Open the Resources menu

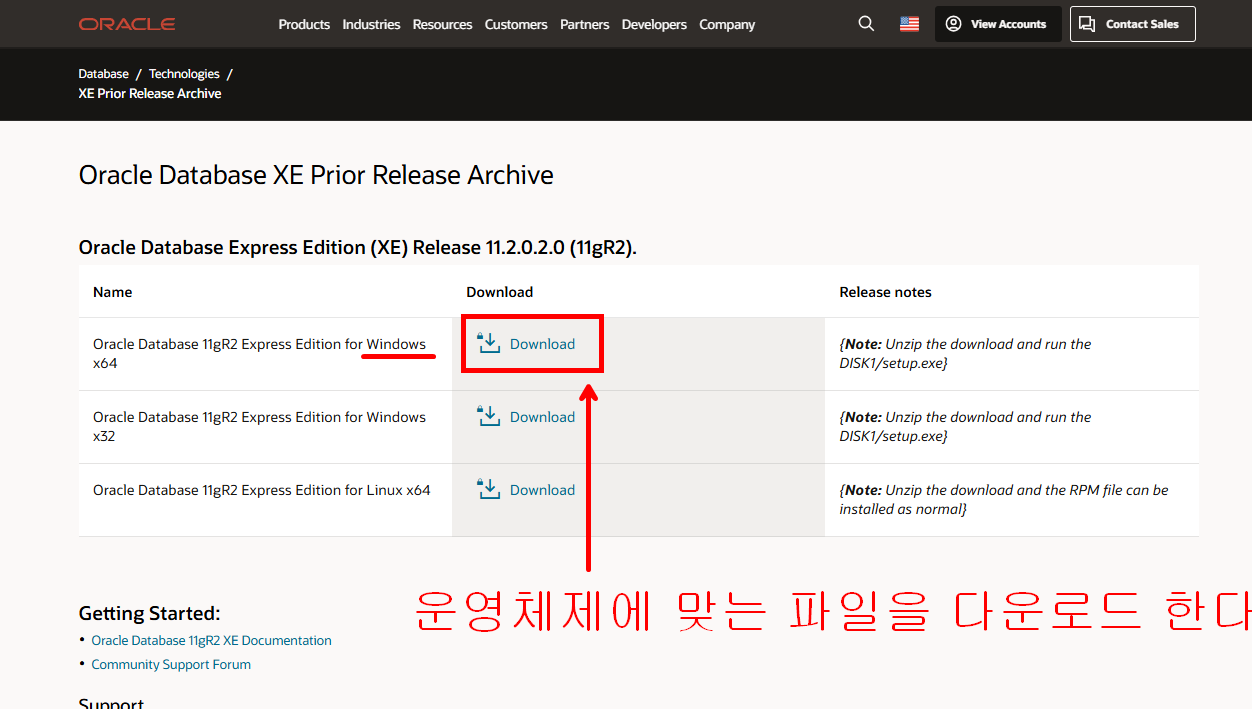(442, 24)
